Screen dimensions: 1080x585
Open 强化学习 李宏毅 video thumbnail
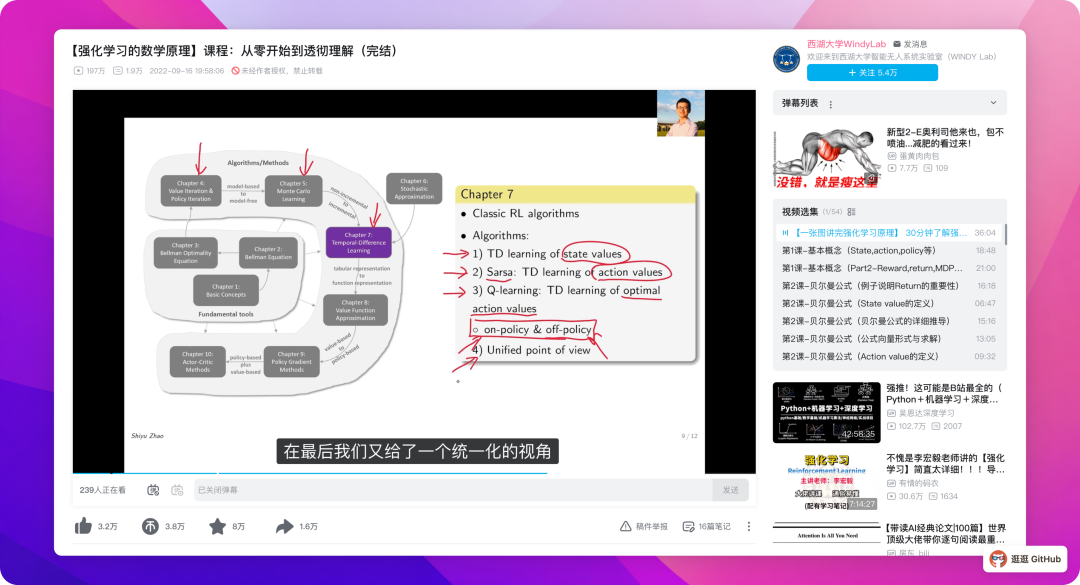pyautogui.click(x=827, y=482)
